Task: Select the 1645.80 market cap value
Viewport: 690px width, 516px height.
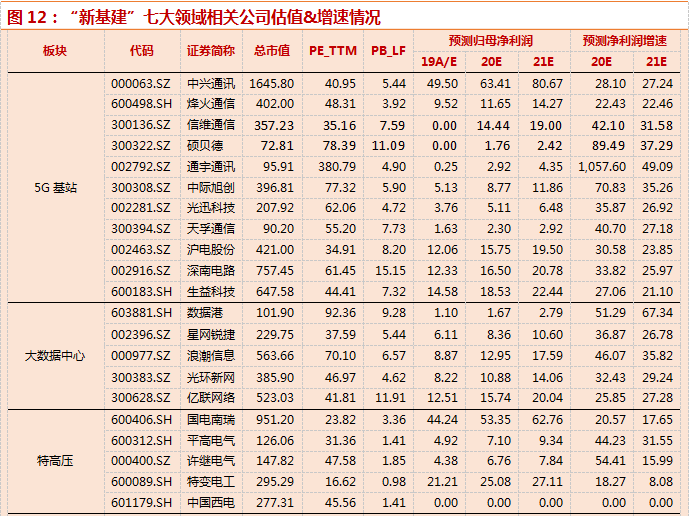Action: 272,83
